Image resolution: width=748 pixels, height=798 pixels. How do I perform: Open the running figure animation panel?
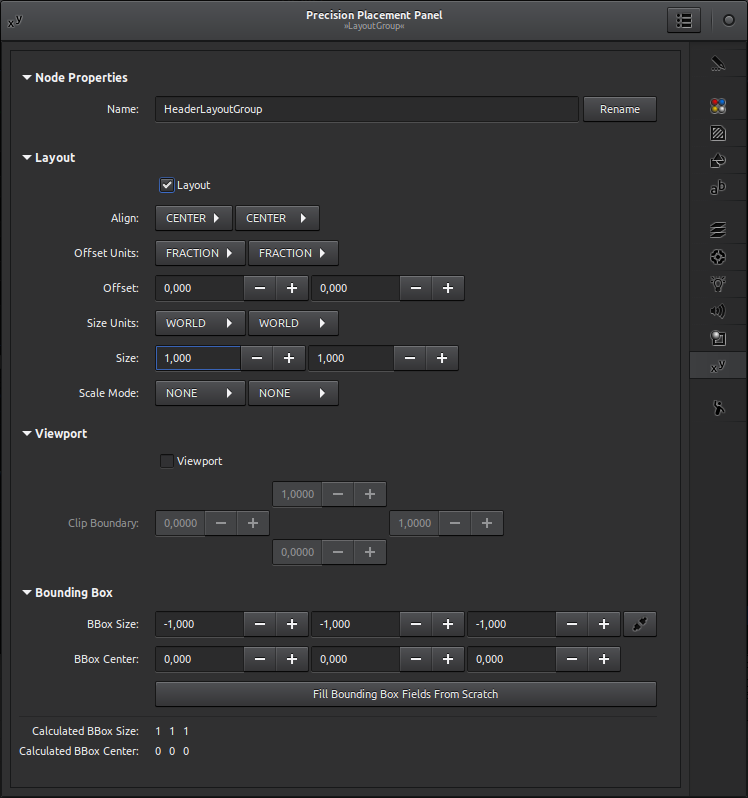point(718,408)
